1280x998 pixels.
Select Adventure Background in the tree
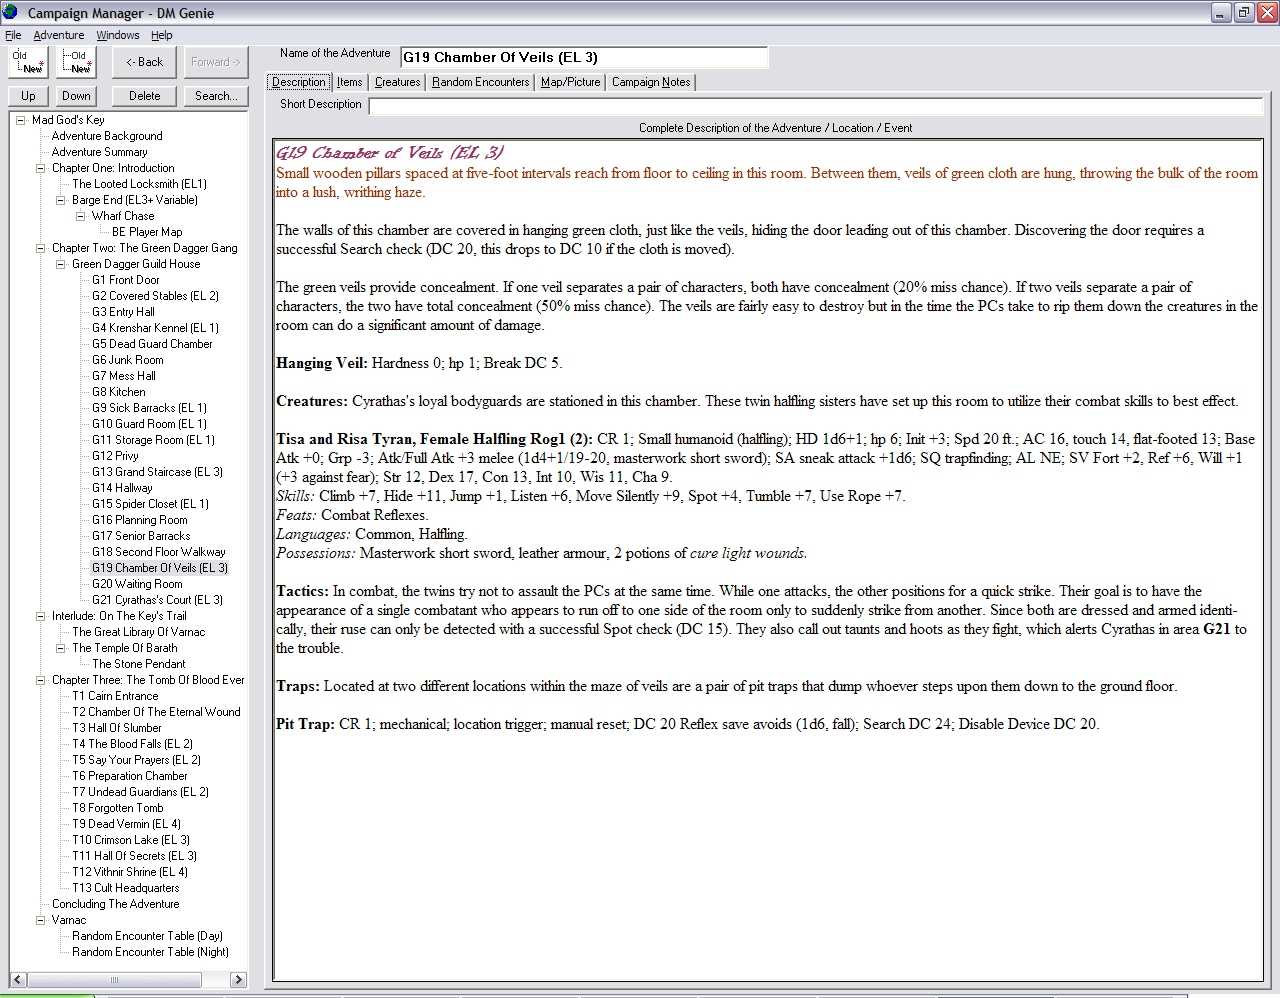107,136
